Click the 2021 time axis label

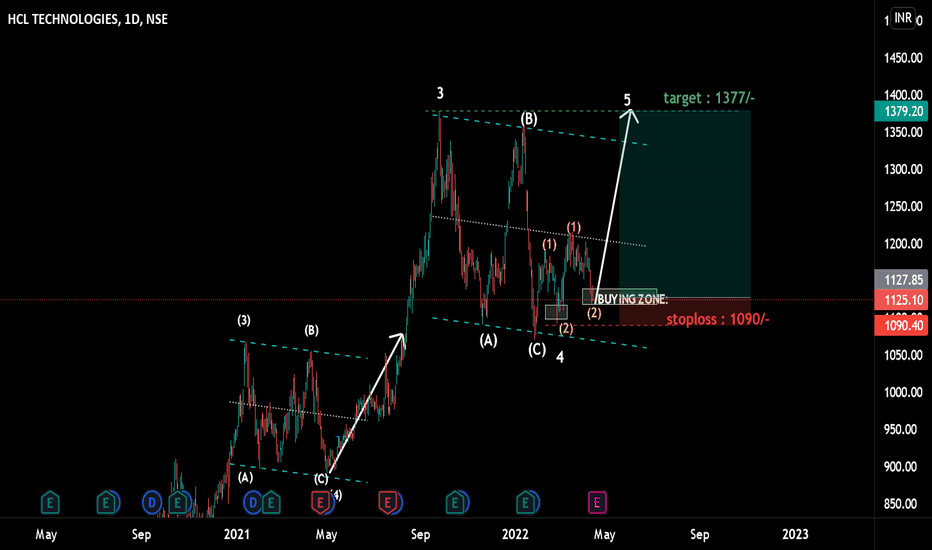point(237,534)
